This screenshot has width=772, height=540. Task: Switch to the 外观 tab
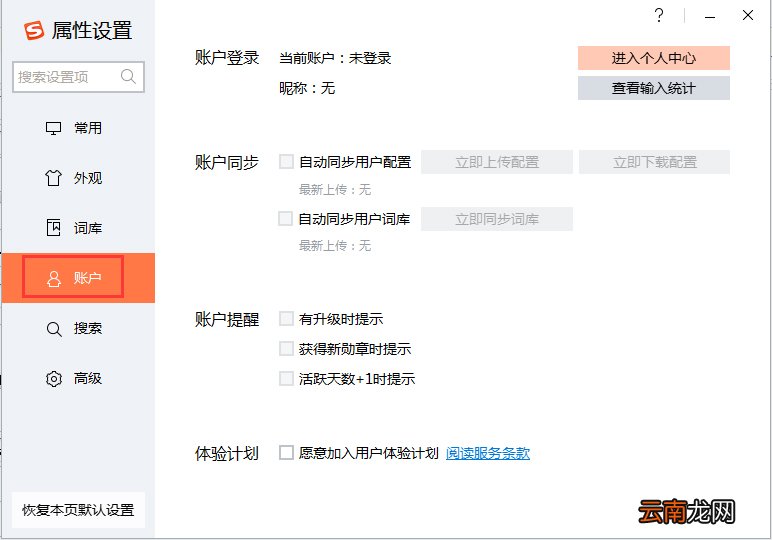pos(79,178)
